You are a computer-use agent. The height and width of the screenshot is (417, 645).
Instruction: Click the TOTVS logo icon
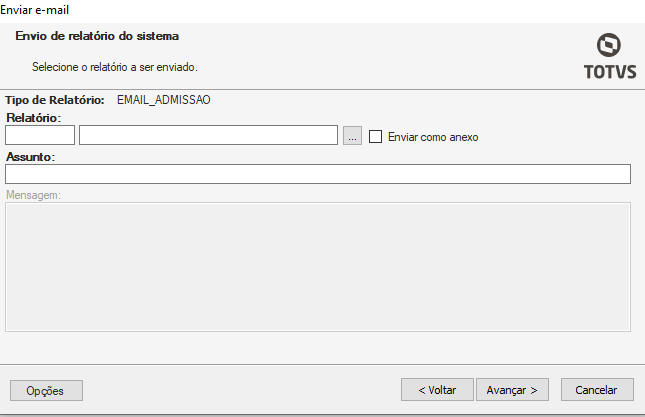point(607,46)
